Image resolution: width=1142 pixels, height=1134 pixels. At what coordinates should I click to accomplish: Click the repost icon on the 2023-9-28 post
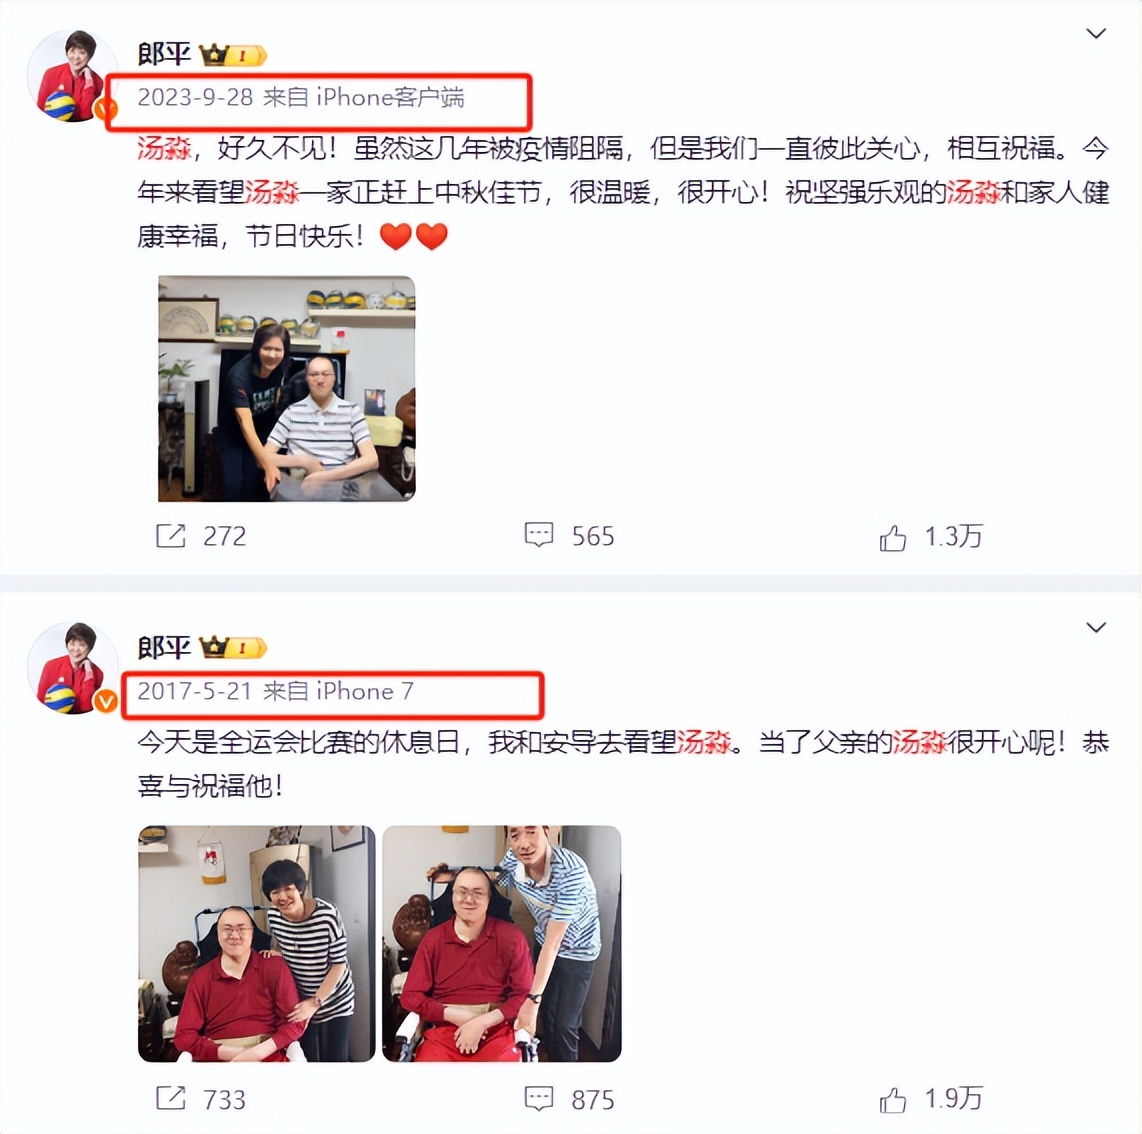click(171, 535)
